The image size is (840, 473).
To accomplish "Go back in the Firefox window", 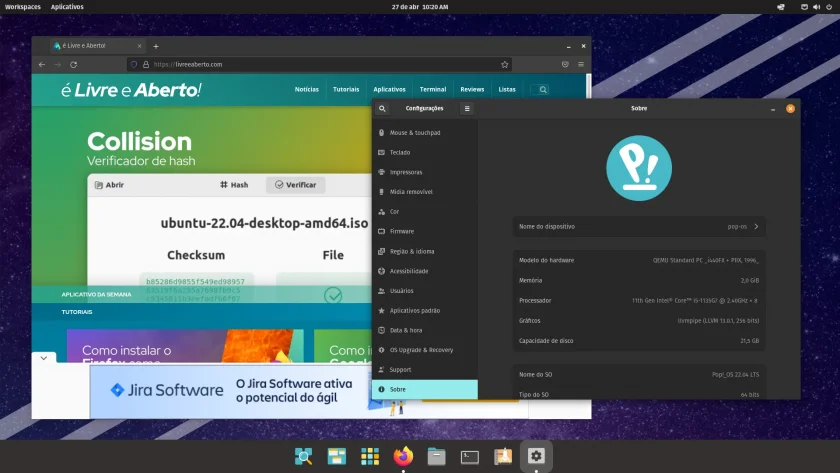I will (42, 64).
